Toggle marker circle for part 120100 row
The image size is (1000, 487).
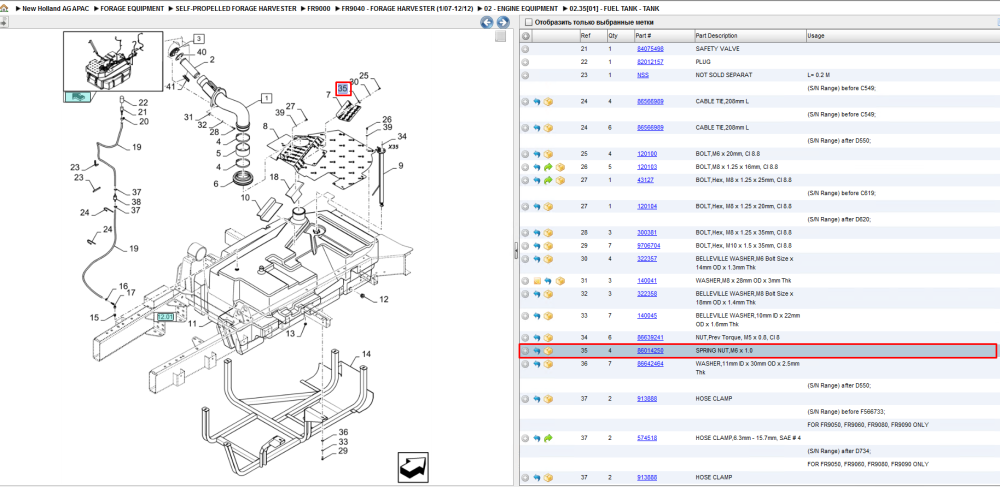tap(526, 154)
